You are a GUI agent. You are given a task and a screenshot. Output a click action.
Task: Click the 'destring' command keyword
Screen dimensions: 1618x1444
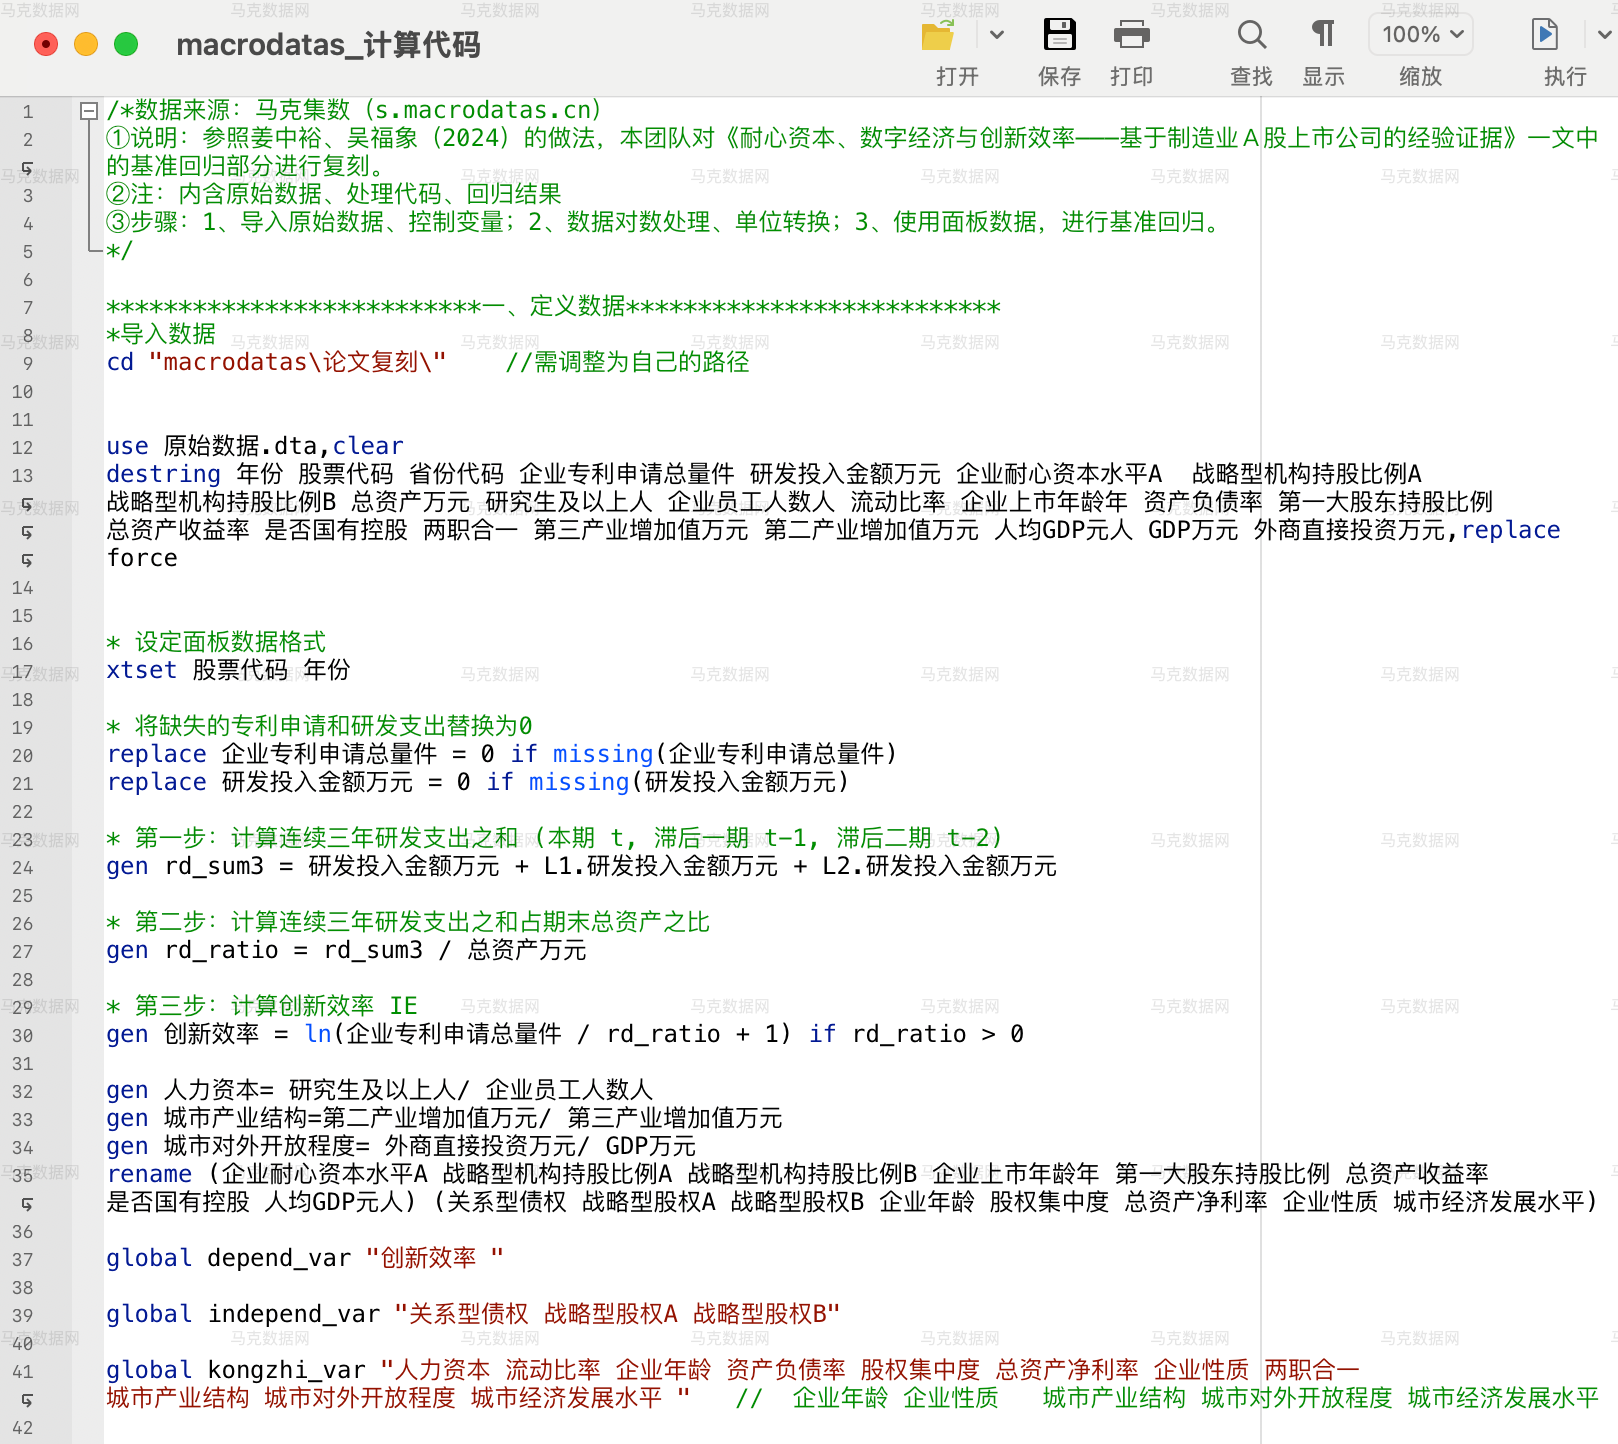click(163, 474)
